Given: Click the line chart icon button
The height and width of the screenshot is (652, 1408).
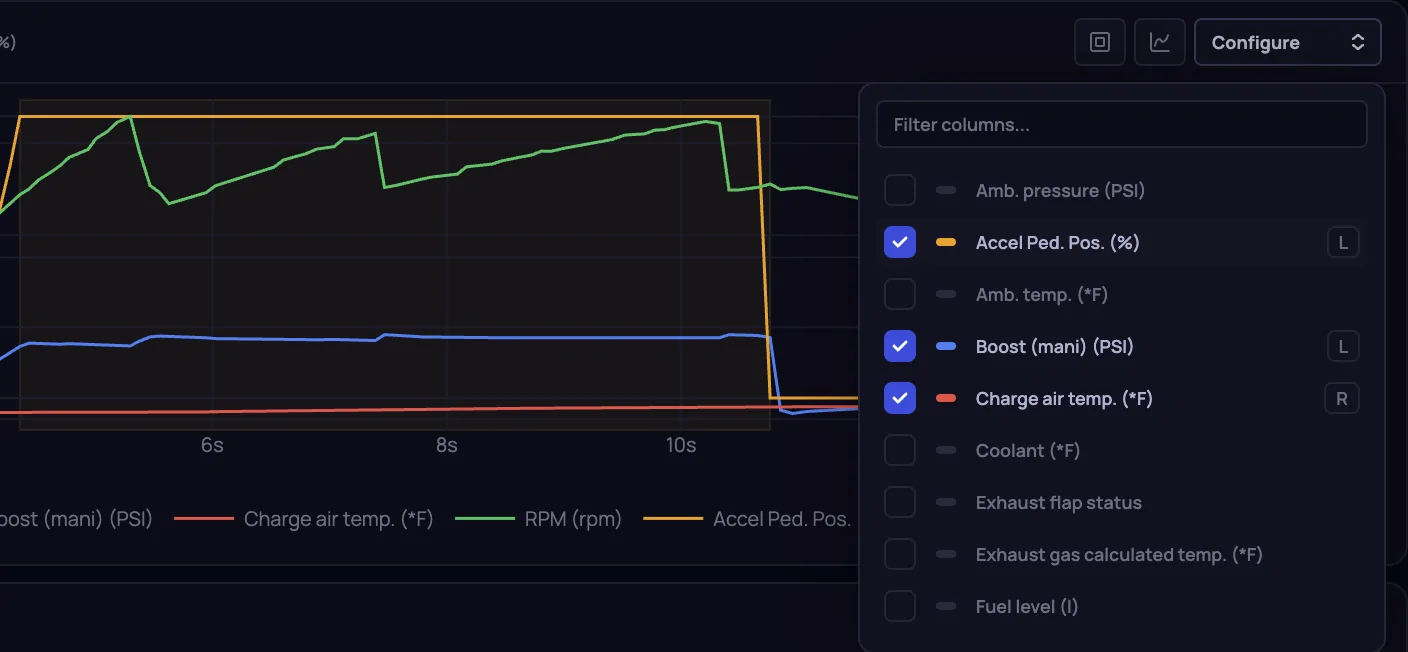Looking at the screenshot, I should click(x=1160, y=42).
